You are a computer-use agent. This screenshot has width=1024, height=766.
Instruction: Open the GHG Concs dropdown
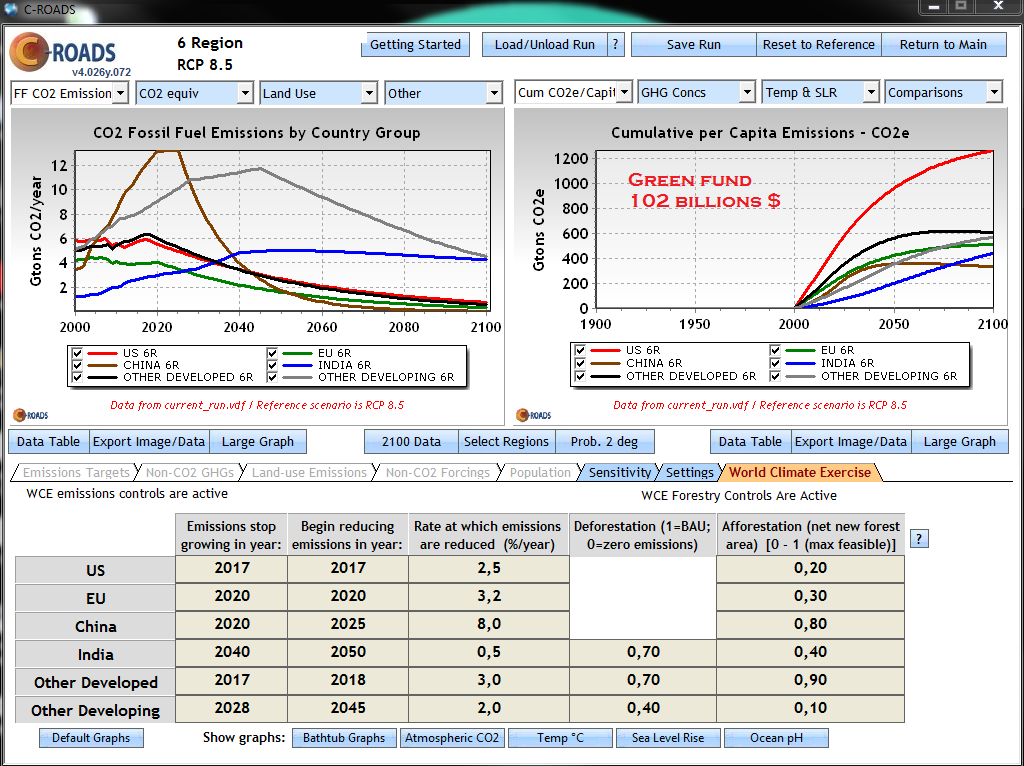697,92
